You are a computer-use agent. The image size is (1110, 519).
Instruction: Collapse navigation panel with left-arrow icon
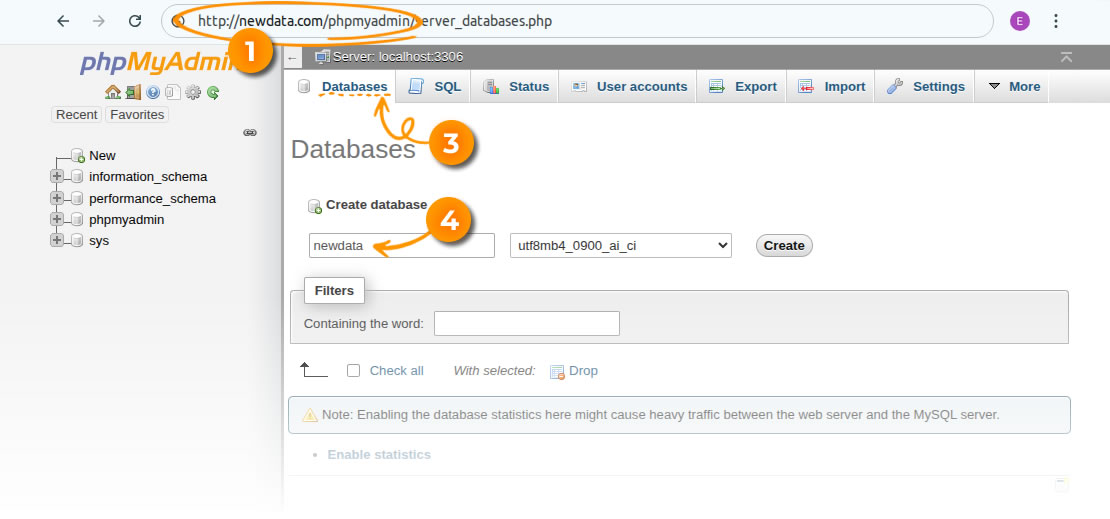293,57
